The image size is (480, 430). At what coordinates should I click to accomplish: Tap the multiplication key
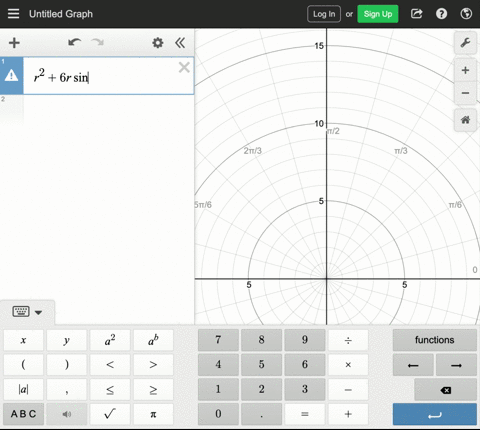[x=348, y=365]
